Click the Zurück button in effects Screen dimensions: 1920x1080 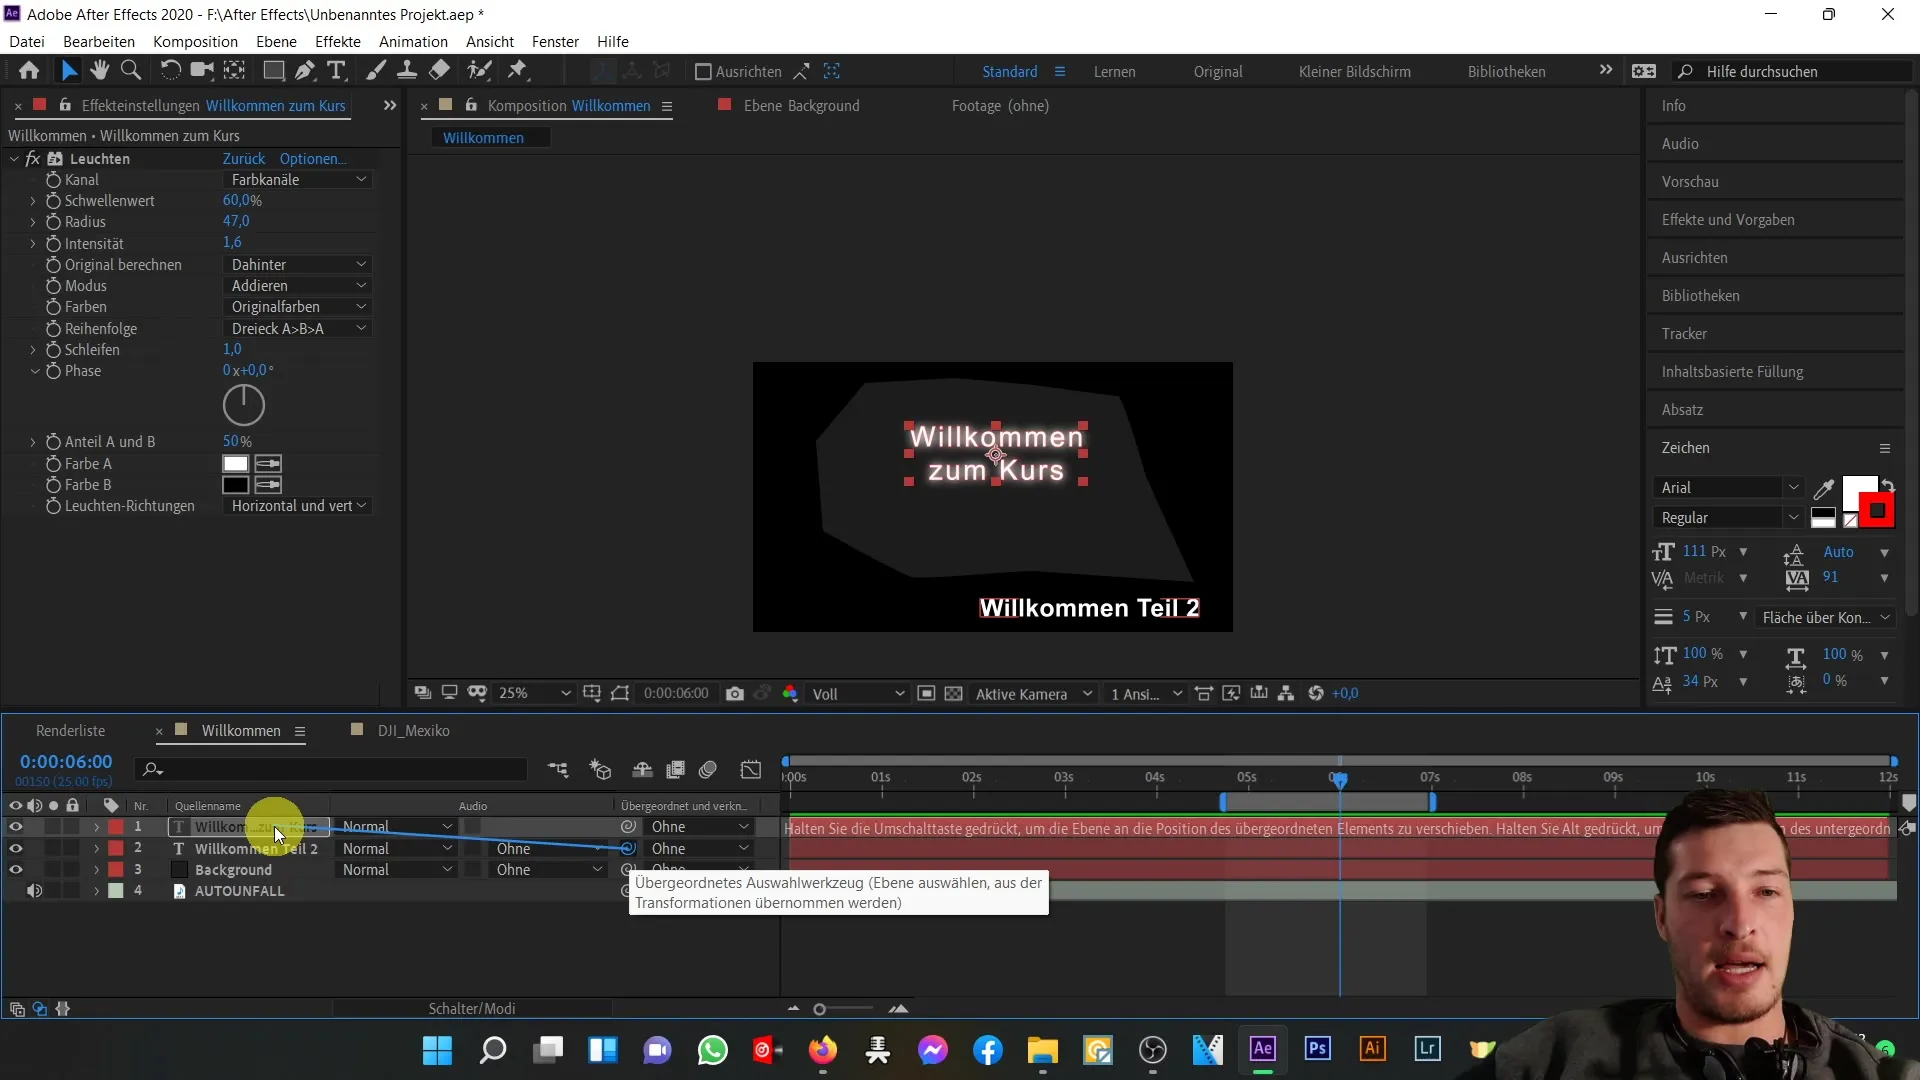(243, 158)
